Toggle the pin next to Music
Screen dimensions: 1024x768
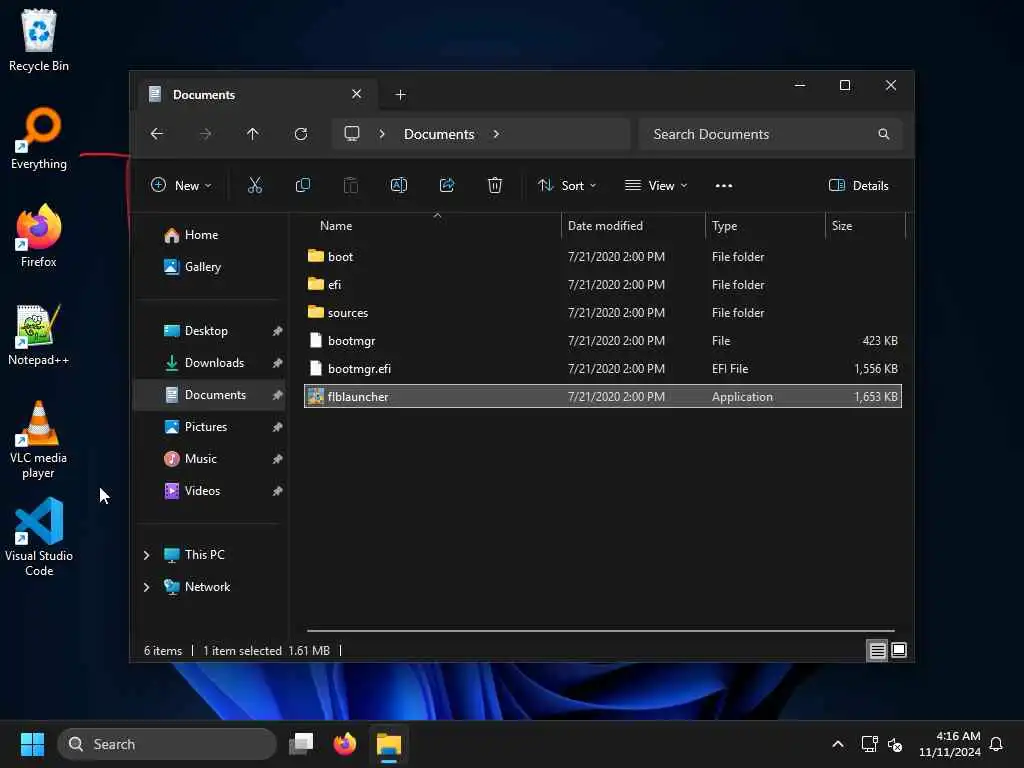coord(277,459)
